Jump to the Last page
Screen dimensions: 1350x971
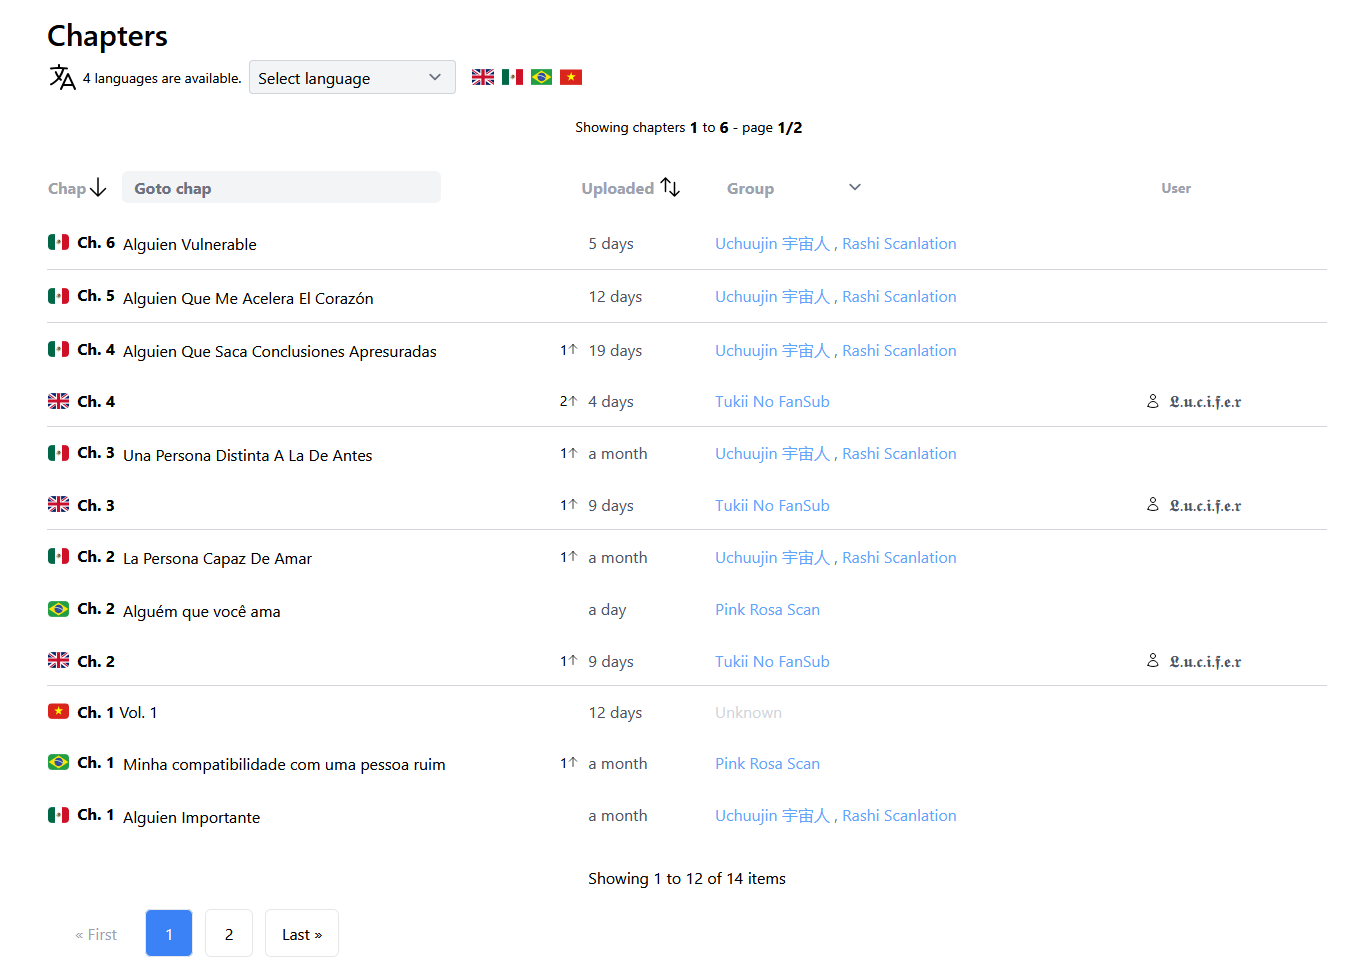point(302,933)
